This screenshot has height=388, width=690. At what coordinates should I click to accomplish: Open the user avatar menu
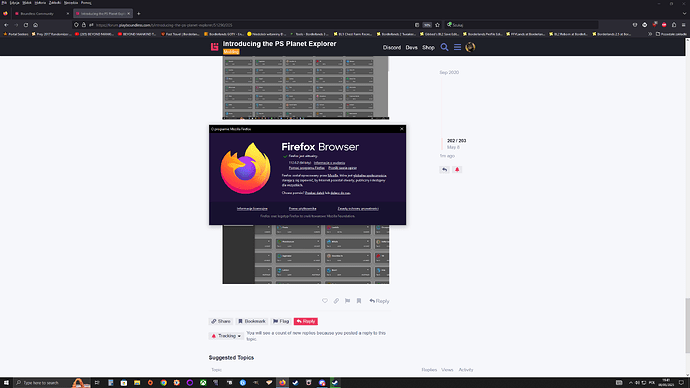(x=470, y=47)
